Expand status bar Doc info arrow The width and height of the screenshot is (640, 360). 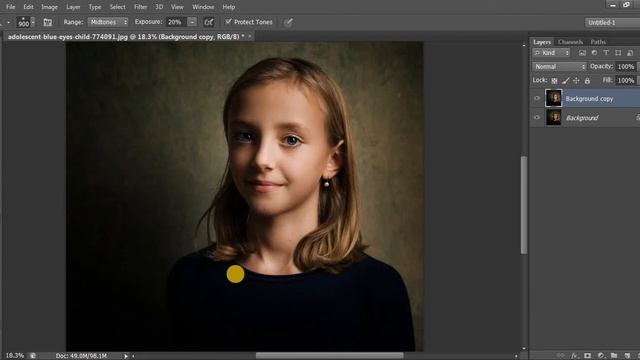[x=126, y=356]
